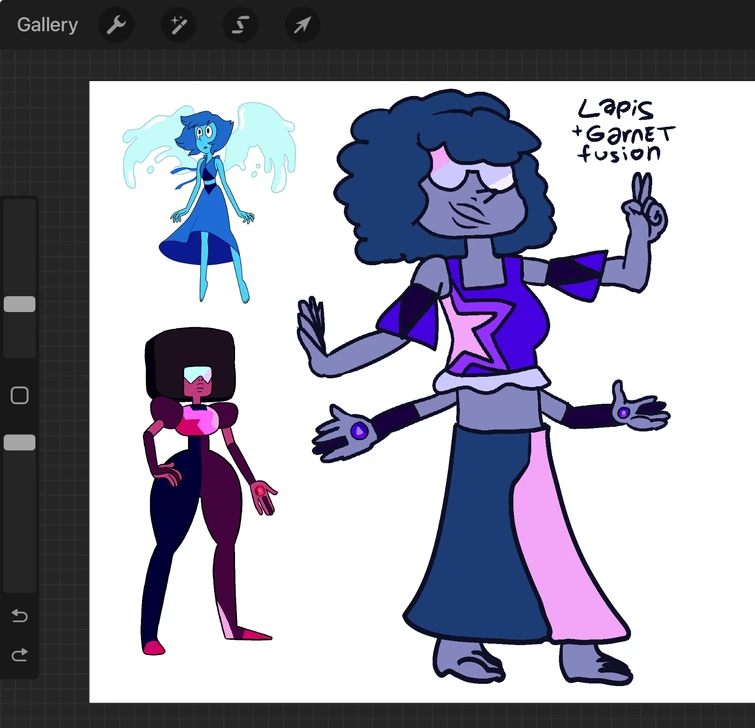Return to the Gallery

(47, 25)
